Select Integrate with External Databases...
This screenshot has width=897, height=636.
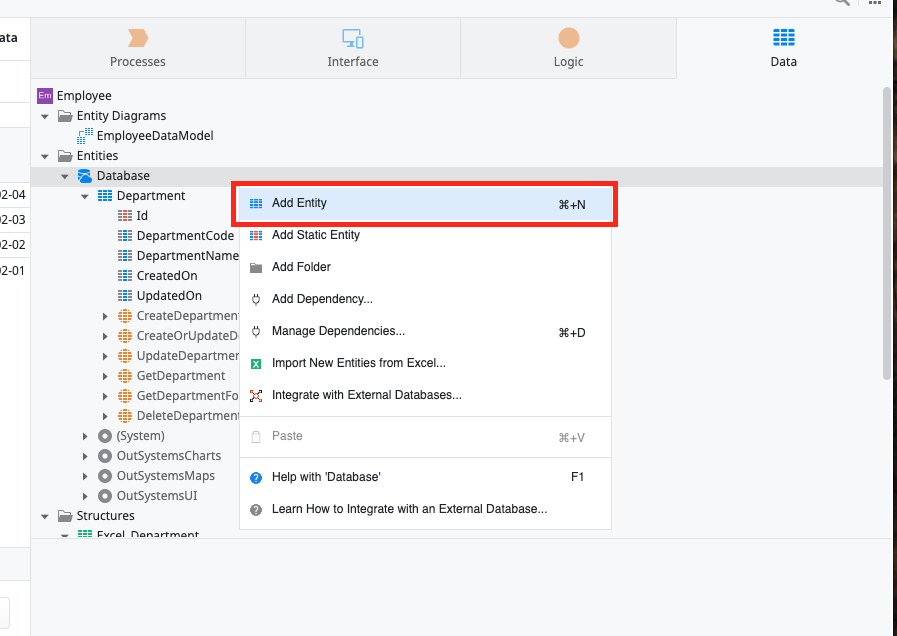pos(424,395)
